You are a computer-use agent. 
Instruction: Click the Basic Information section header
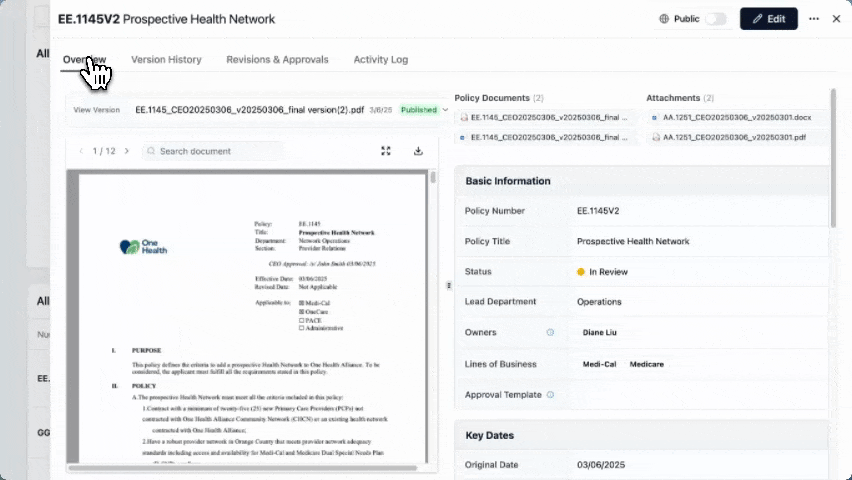tap(642, 181)
